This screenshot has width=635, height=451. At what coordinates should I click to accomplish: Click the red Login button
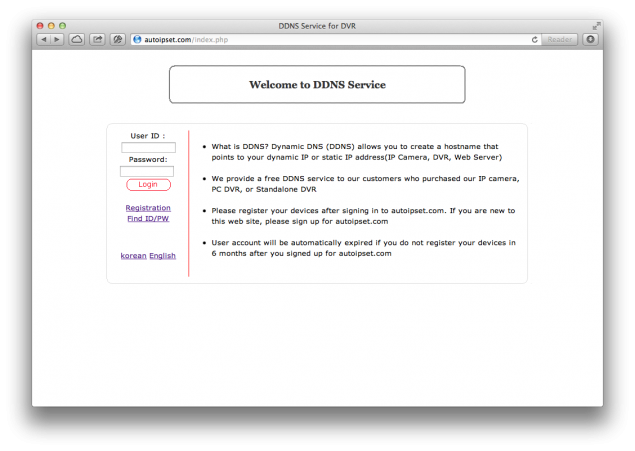[148, 185]
